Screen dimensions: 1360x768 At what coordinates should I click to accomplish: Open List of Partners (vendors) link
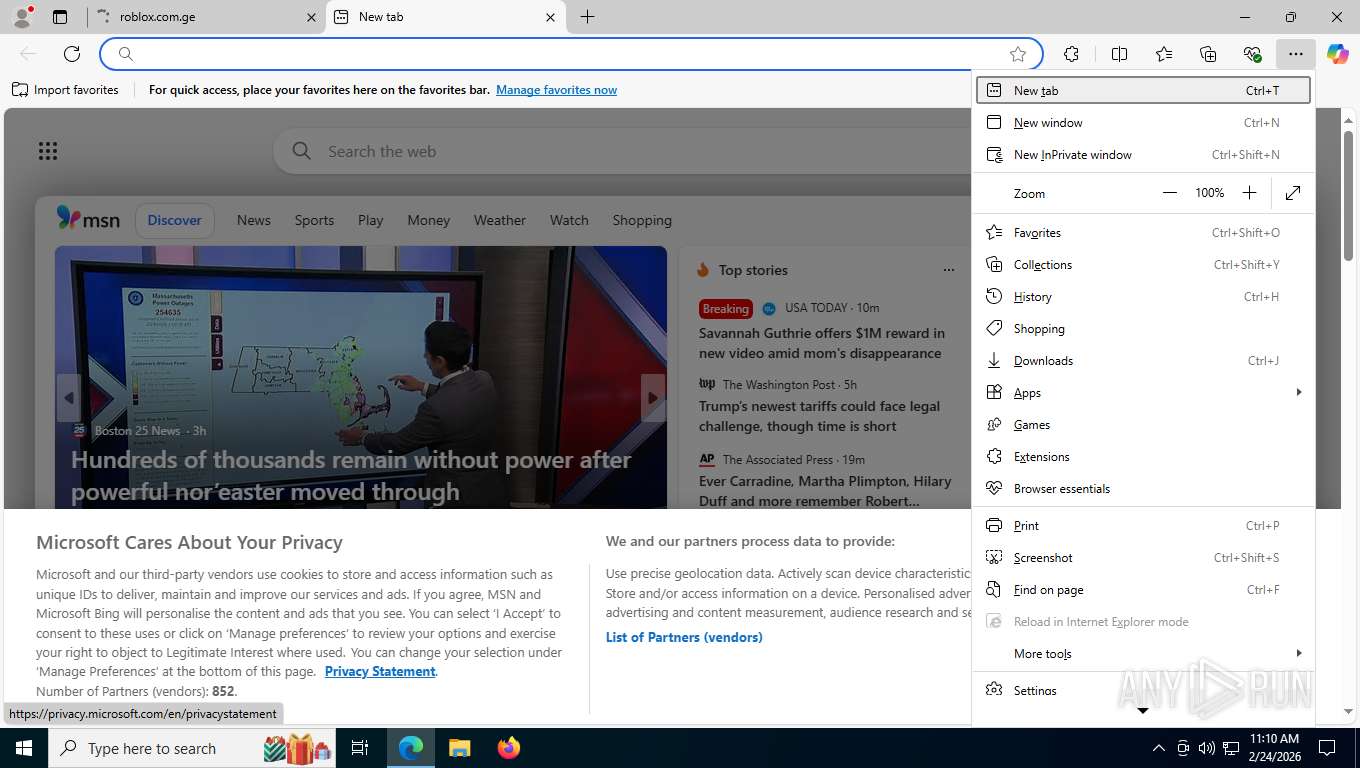click(684, 637)
